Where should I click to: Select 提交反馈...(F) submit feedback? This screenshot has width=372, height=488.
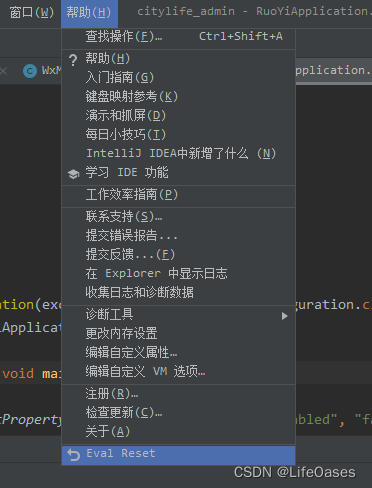click(178, 255)
